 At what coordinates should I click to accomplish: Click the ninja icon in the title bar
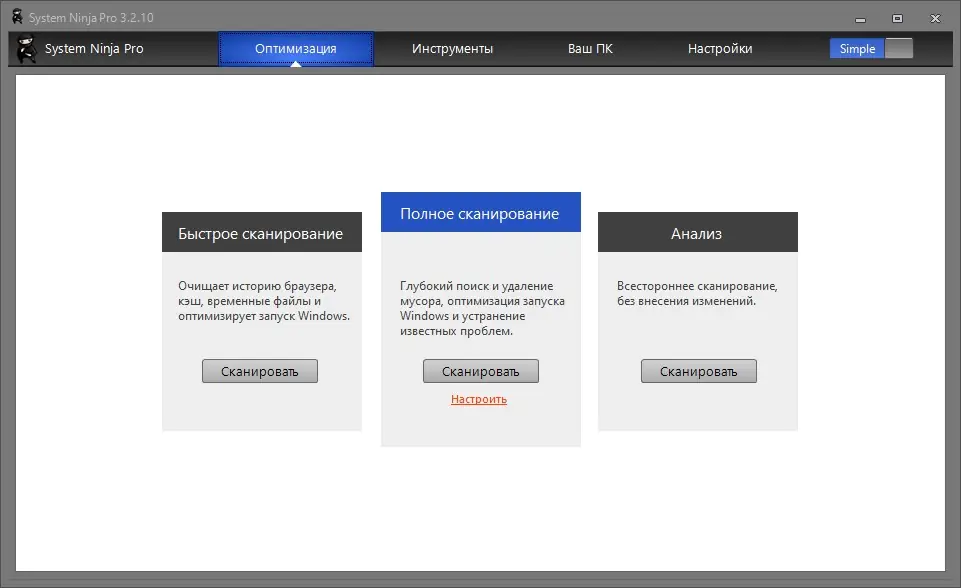point(17,16)
